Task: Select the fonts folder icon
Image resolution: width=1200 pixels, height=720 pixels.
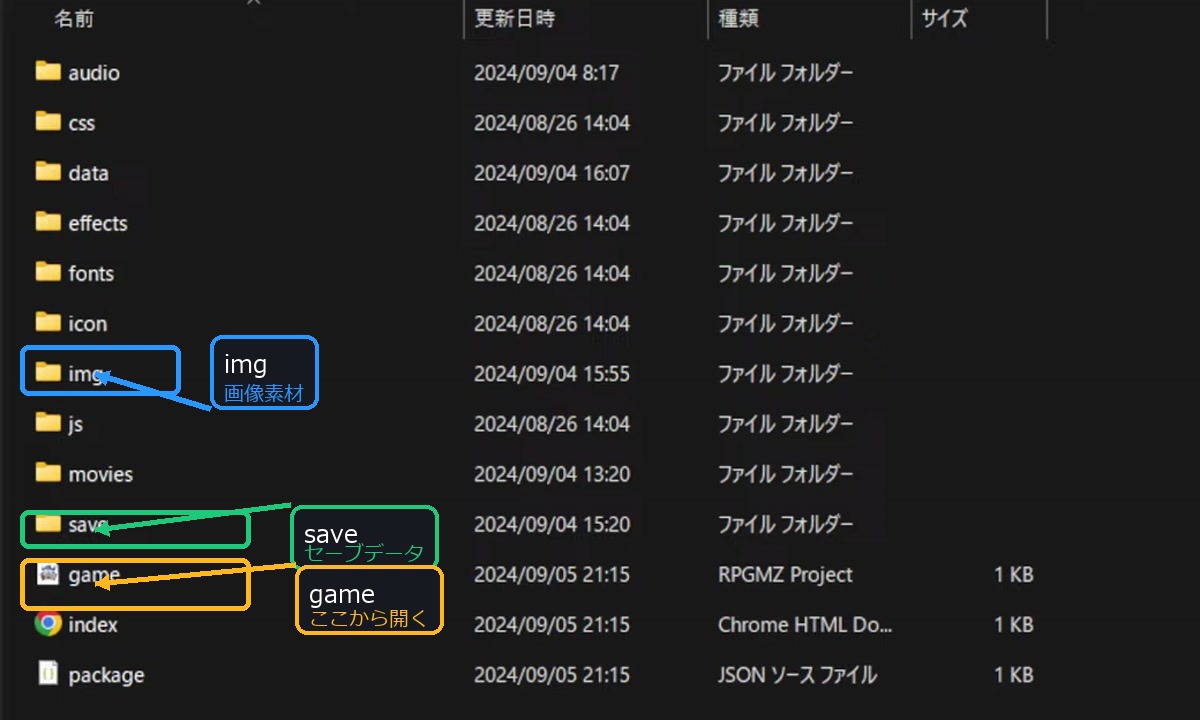Action: pos(48,271)
